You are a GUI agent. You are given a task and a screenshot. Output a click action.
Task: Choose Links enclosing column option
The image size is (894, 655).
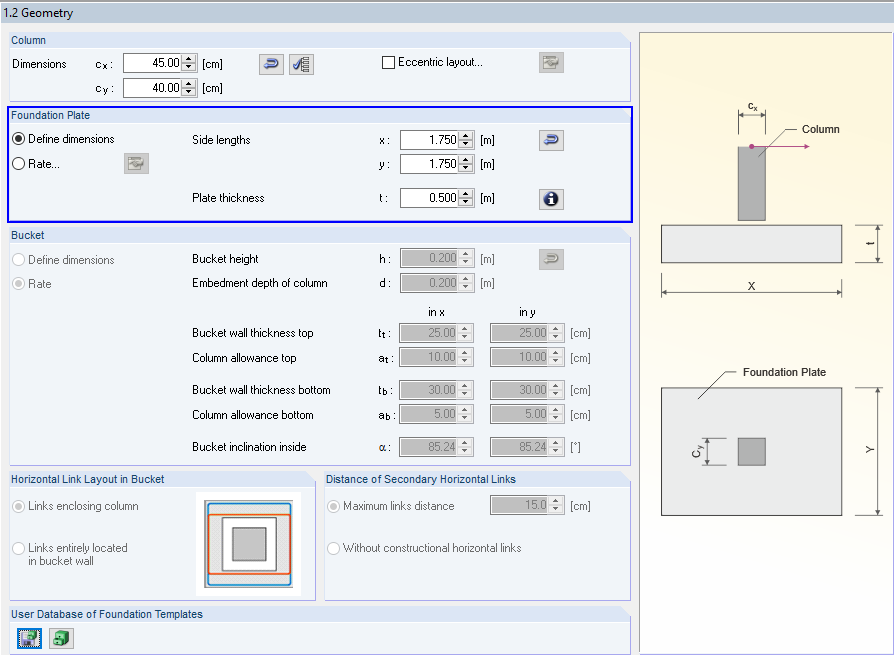point(18,506)
